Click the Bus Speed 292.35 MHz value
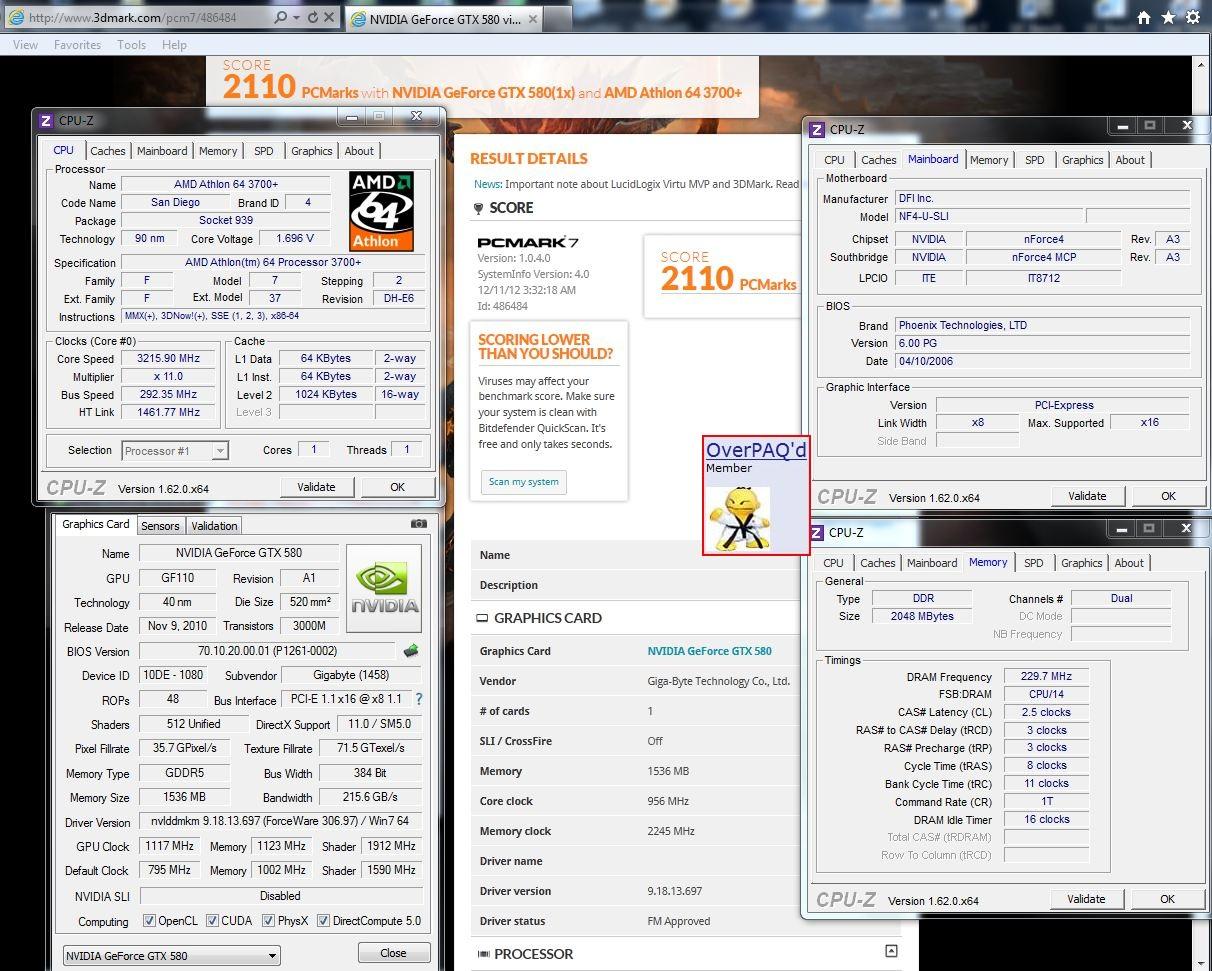The width and height of the screenshot is (1212, 971). point(168,394)
